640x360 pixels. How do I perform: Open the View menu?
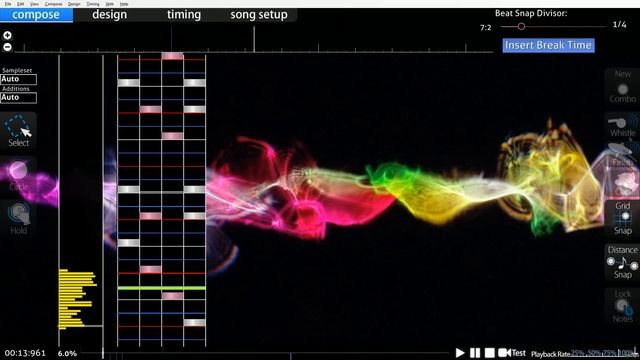[34, 4]
